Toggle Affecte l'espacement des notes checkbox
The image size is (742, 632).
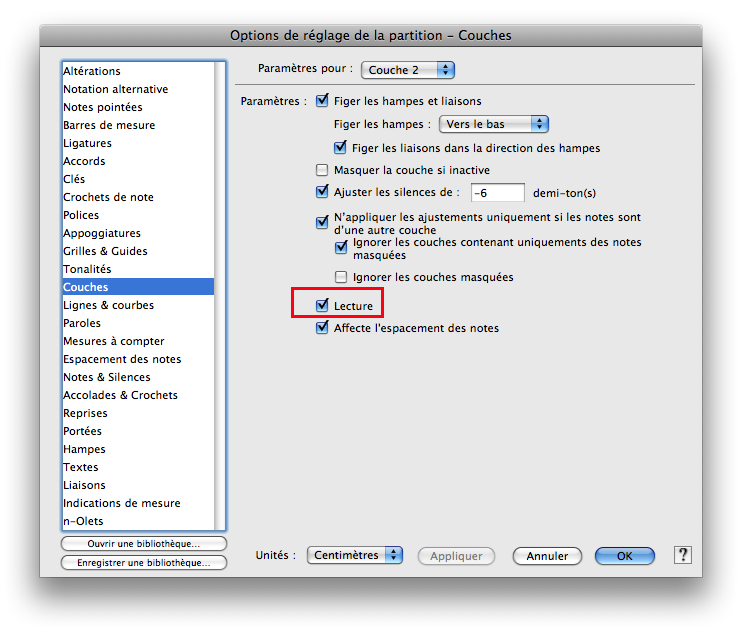tap(322, 328)
